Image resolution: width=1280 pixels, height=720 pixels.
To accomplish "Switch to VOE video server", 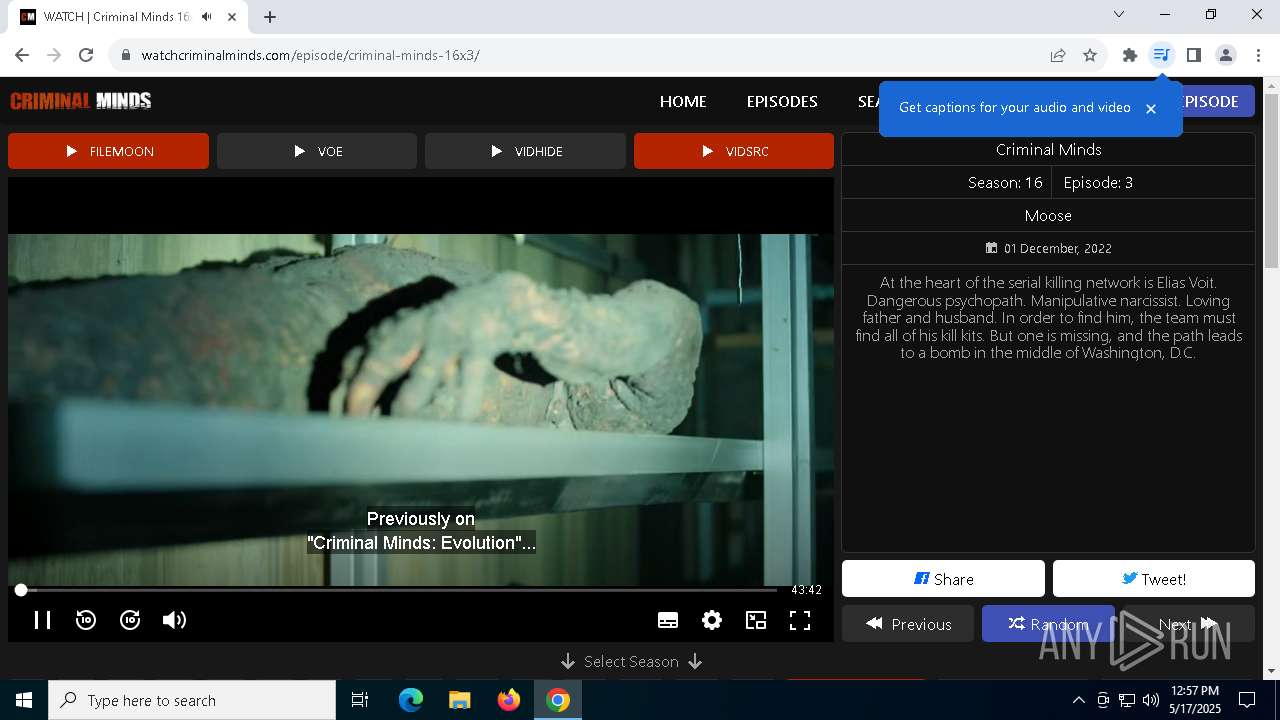I will coord(317,151).
